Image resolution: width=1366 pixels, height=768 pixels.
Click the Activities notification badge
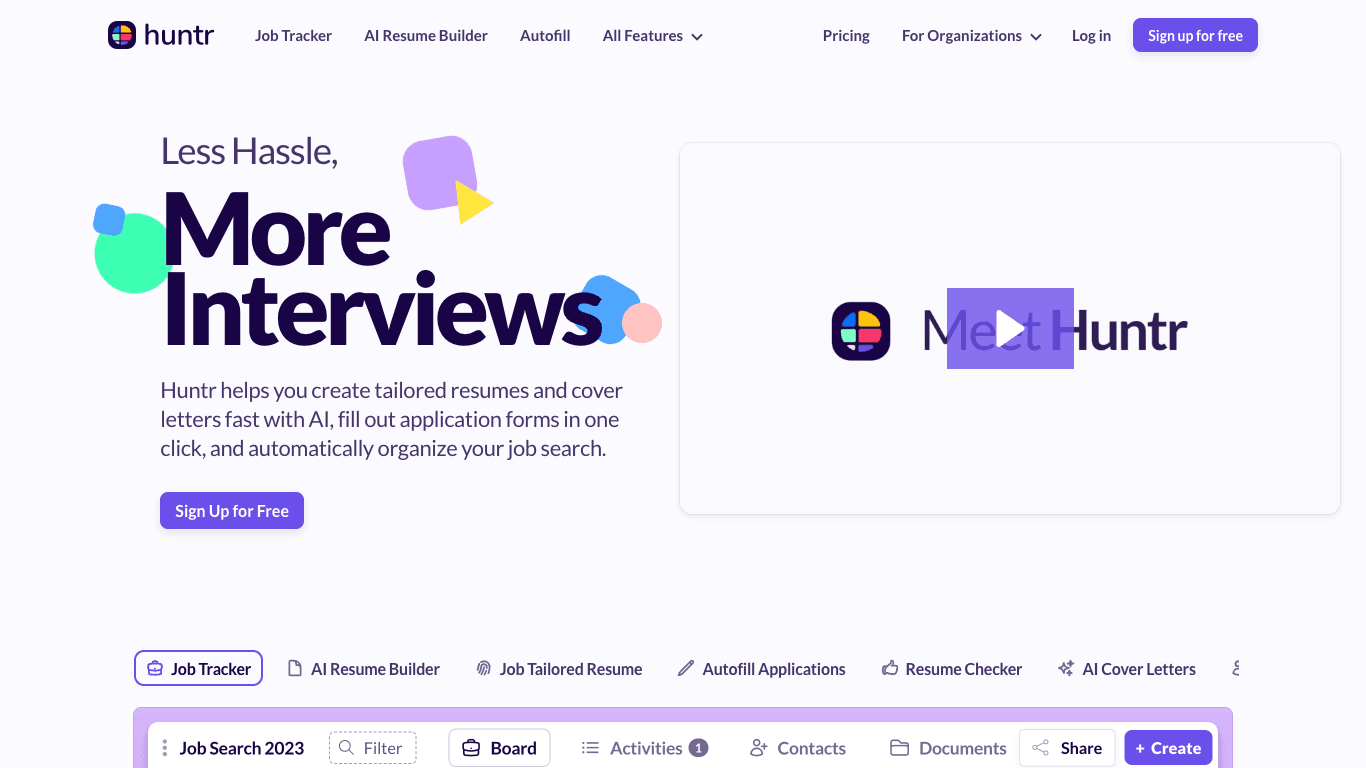pyautogui.click(x=699, y=748)
